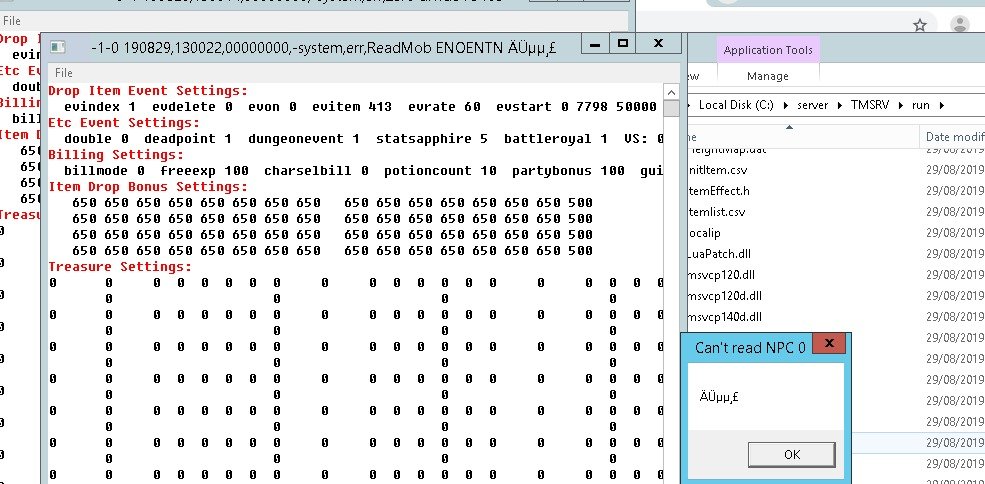This screenshot has width=985, height=484.
Task: Click OK in the Can't read NPC dialog
Action: (791, 454)
